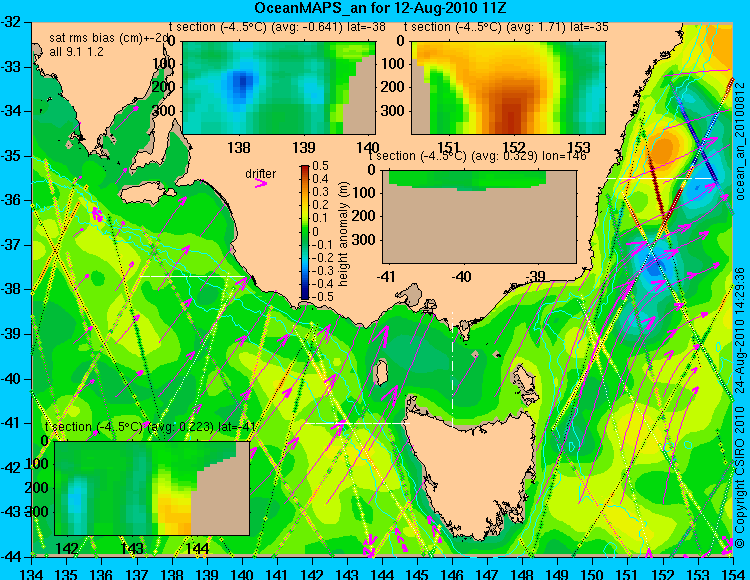Screen dimensions: 750x580
Task: Click the 134 longitude label on main axis
Action: [32, 573]
